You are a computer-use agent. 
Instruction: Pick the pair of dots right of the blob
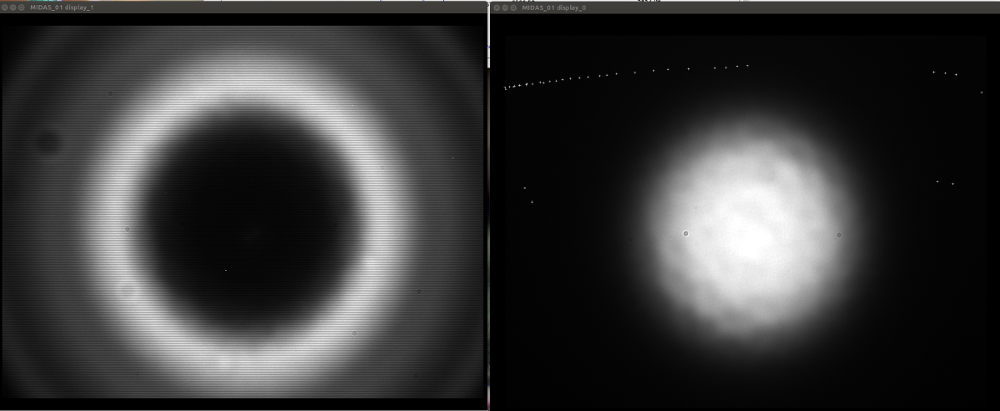(x=945, y=182)
